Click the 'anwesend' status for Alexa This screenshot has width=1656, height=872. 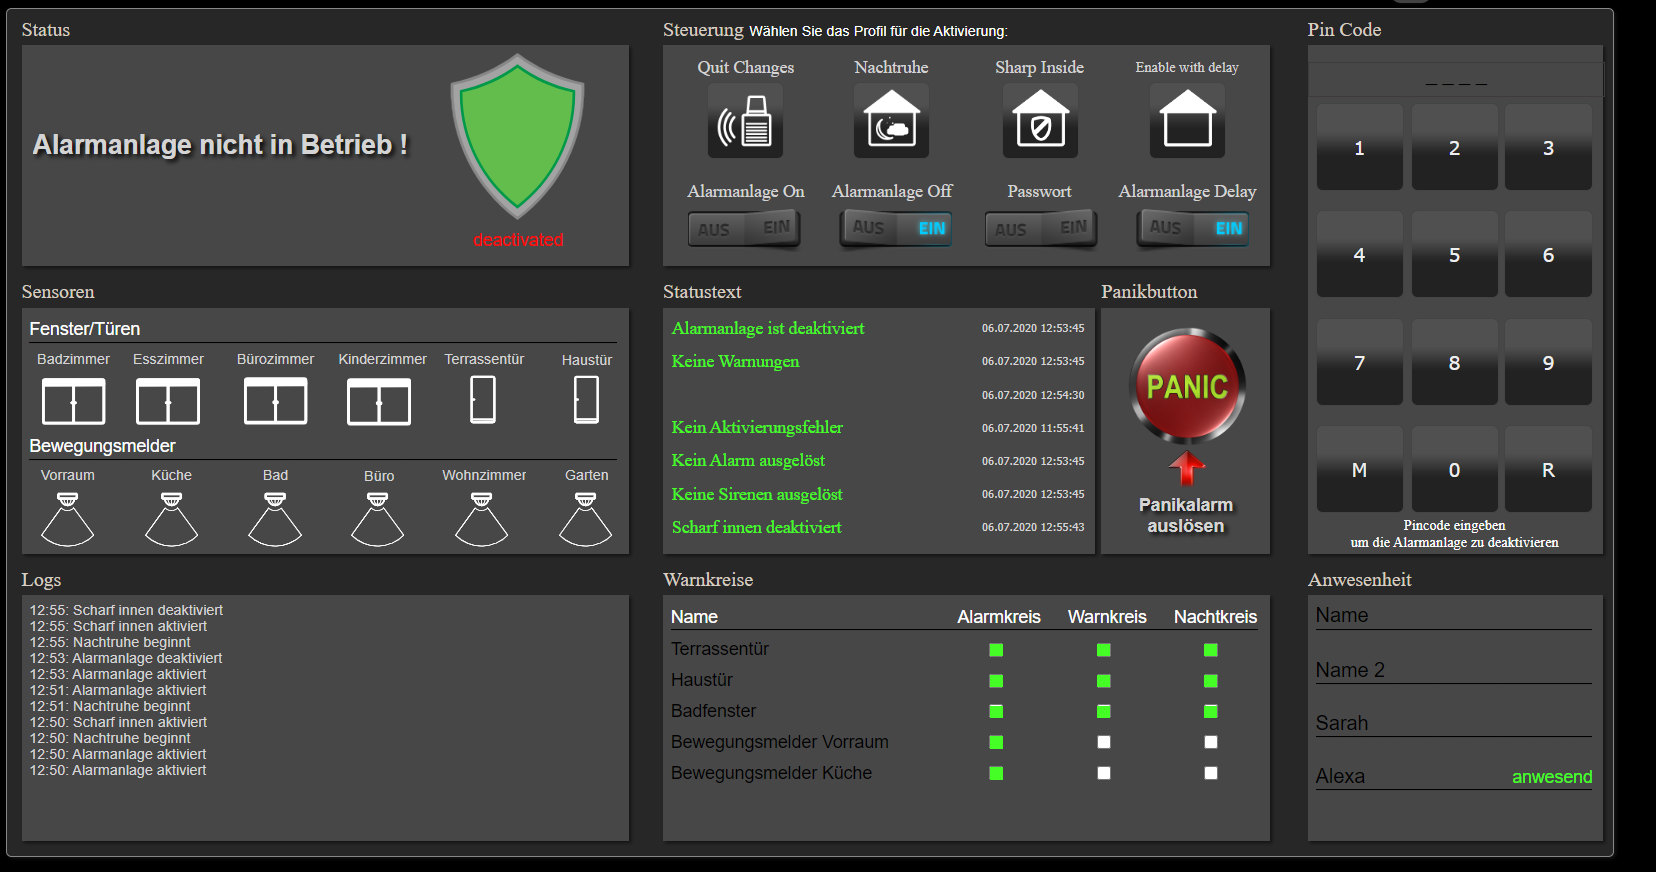(x=1552, y=777)
